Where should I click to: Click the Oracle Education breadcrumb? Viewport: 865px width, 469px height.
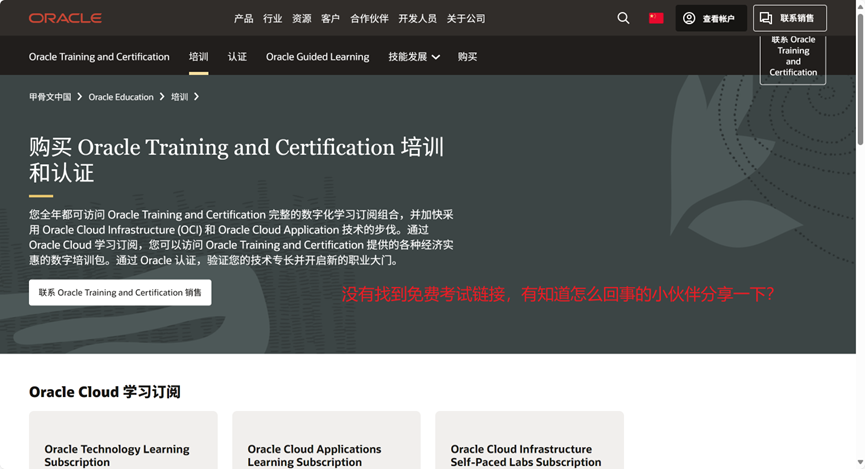121,97
